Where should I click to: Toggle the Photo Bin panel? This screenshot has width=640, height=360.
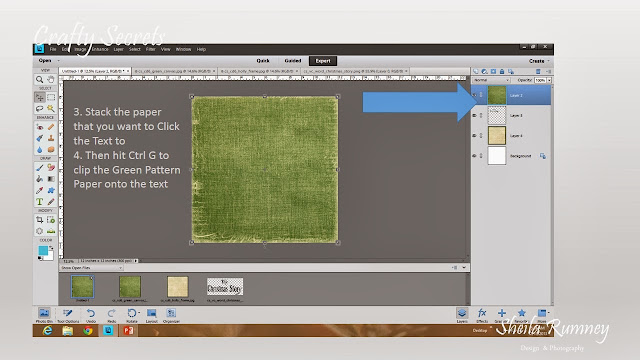click(x=44, y=315)
